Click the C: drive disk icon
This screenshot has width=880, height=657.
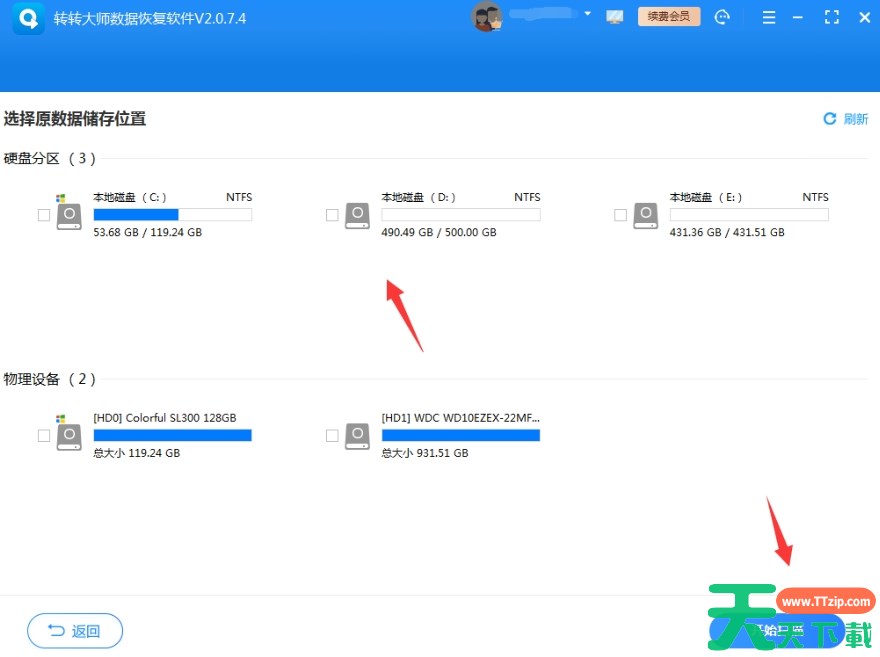pyautogui.click(x=69, y=215)
